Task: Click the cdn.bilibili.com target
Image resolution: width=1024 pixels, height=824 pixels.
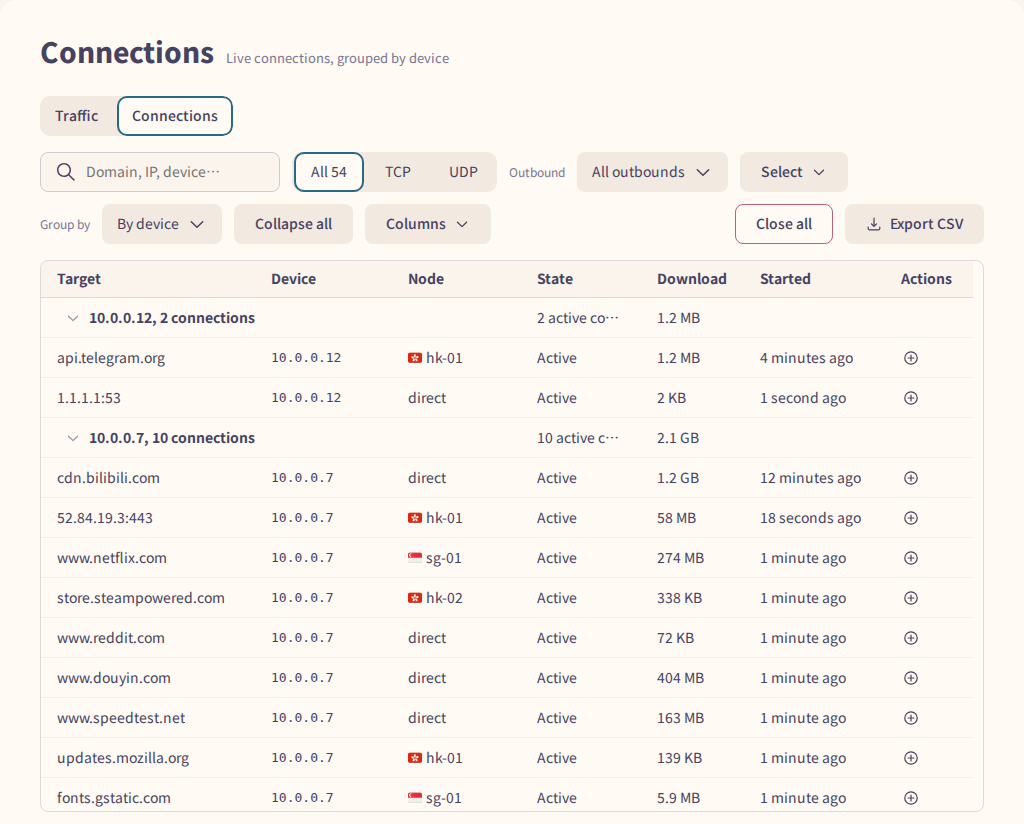Action: (x=108, y=478)
